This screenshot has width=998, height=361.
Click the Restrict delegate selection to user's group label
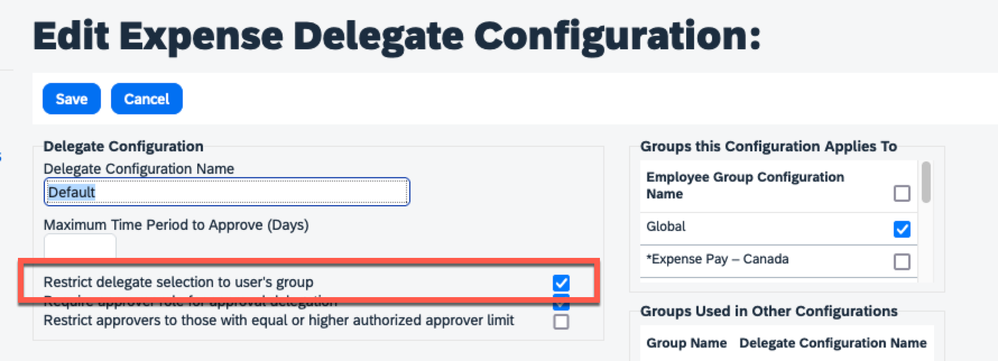178,281
